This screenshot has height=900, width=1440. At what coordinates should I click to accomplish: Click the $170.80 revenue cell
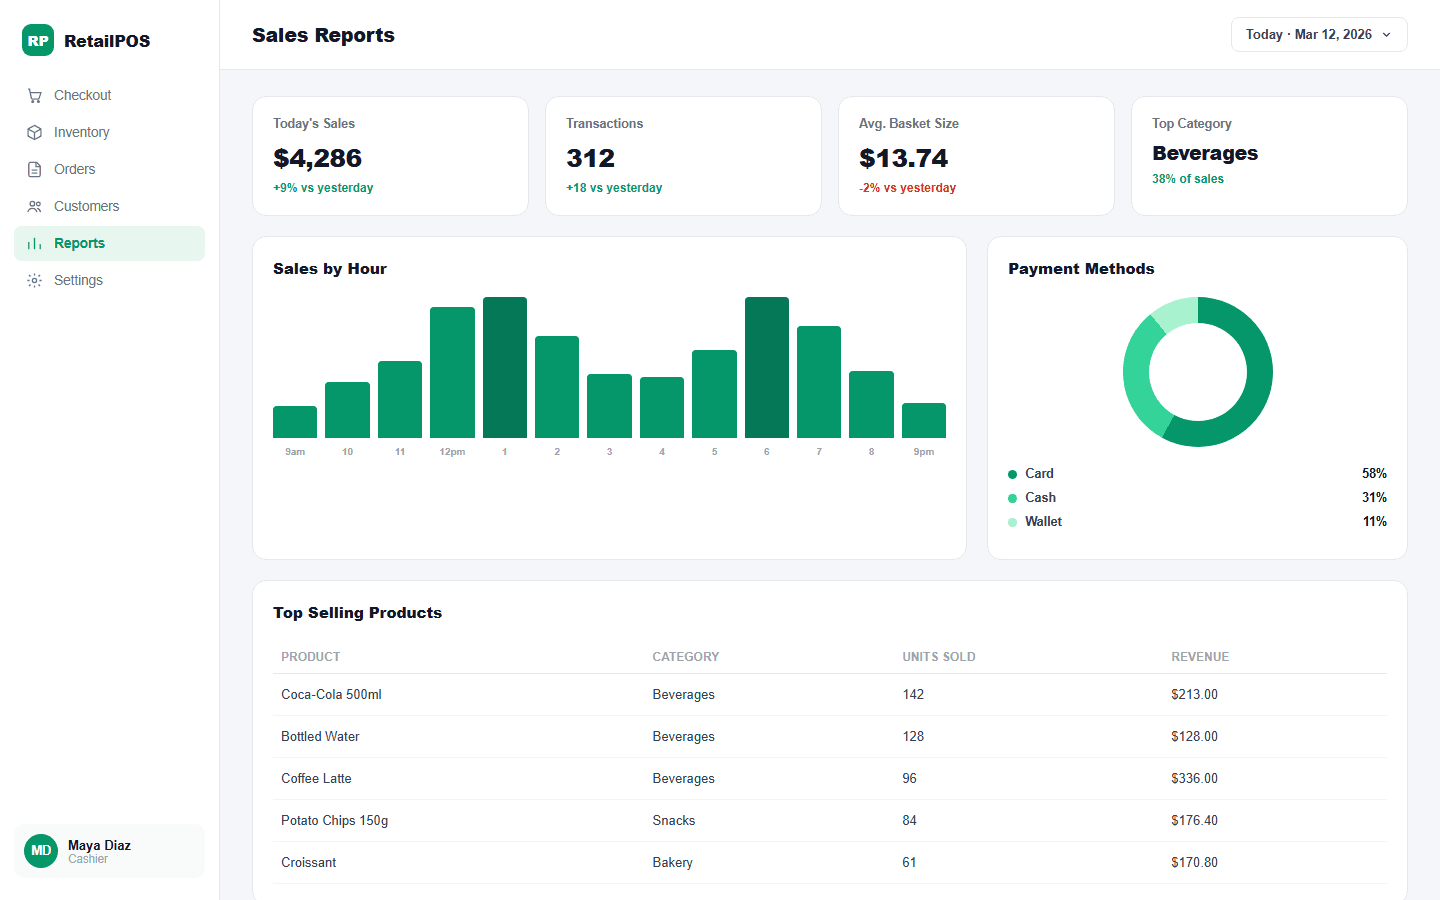tap(1194, 863)
